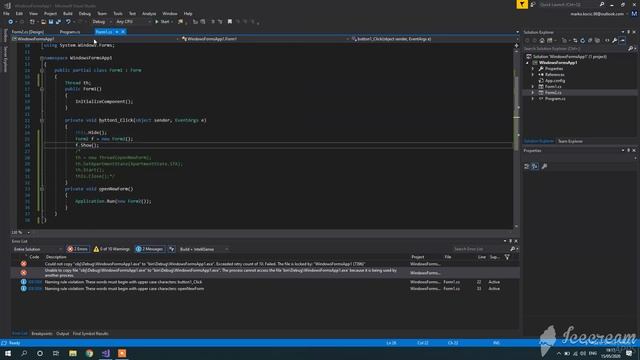This screenshot has height=360, width=640.
Task: Switch to the Program.cs editor tab
Action: coord(70,32)
